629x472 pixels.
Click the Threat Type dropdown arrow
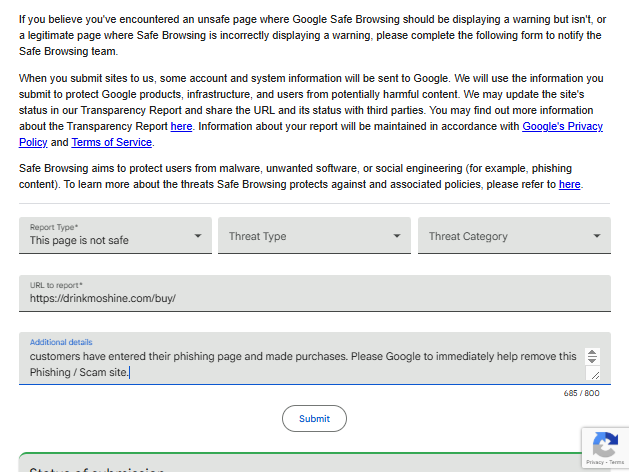tap(397, 236)
